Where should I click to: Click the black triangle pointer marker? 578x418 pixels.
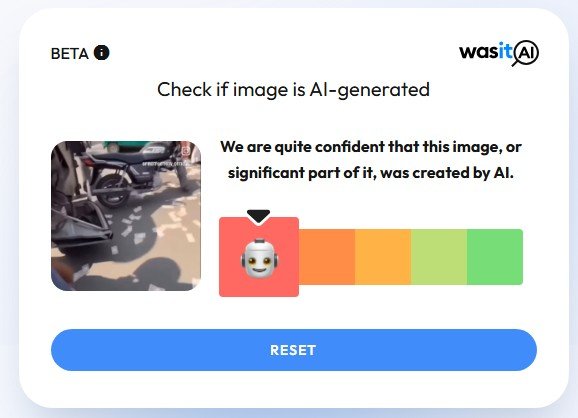tap(258, 216)
